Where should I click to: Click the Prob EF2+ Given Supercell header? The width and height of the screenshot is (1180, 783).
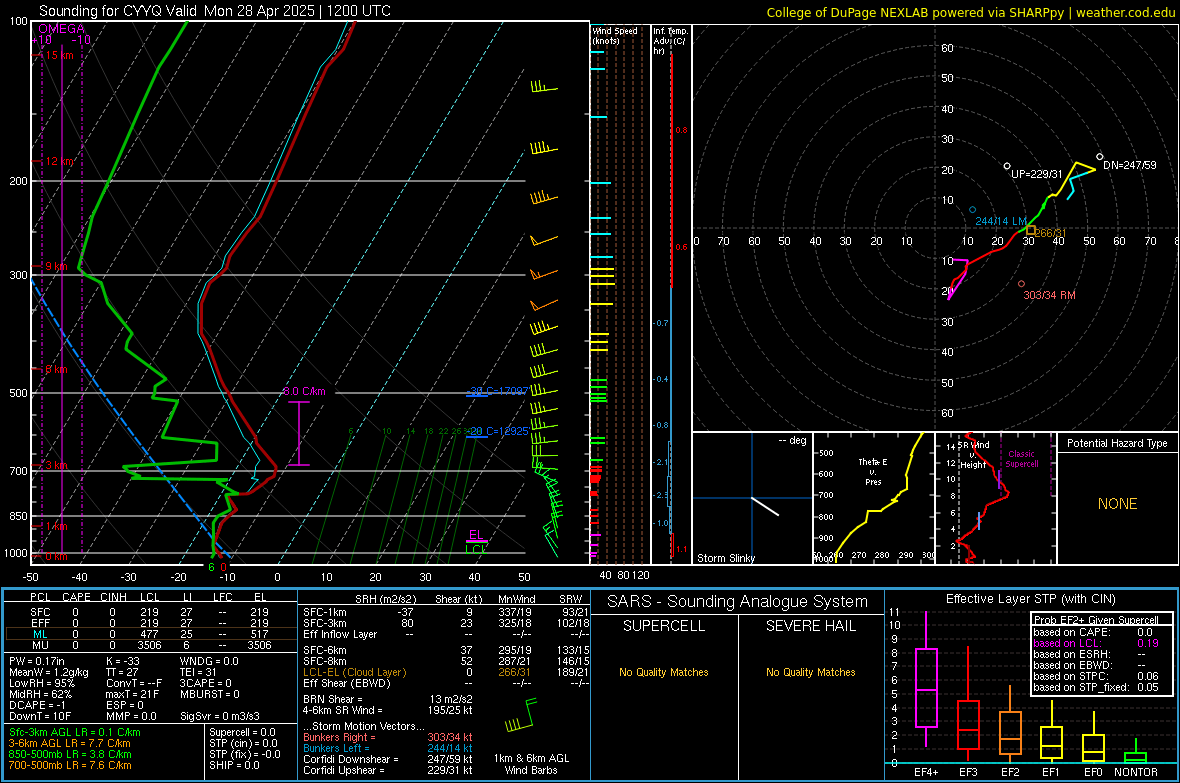[1096, 620]
